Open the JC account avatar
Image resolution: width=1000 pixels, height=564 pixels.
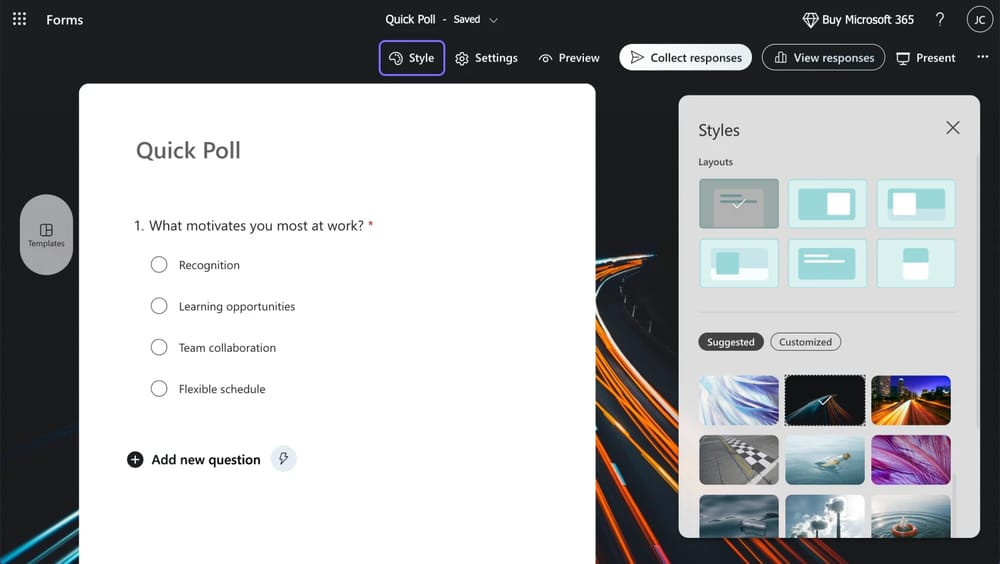click(x=979, y=19)
